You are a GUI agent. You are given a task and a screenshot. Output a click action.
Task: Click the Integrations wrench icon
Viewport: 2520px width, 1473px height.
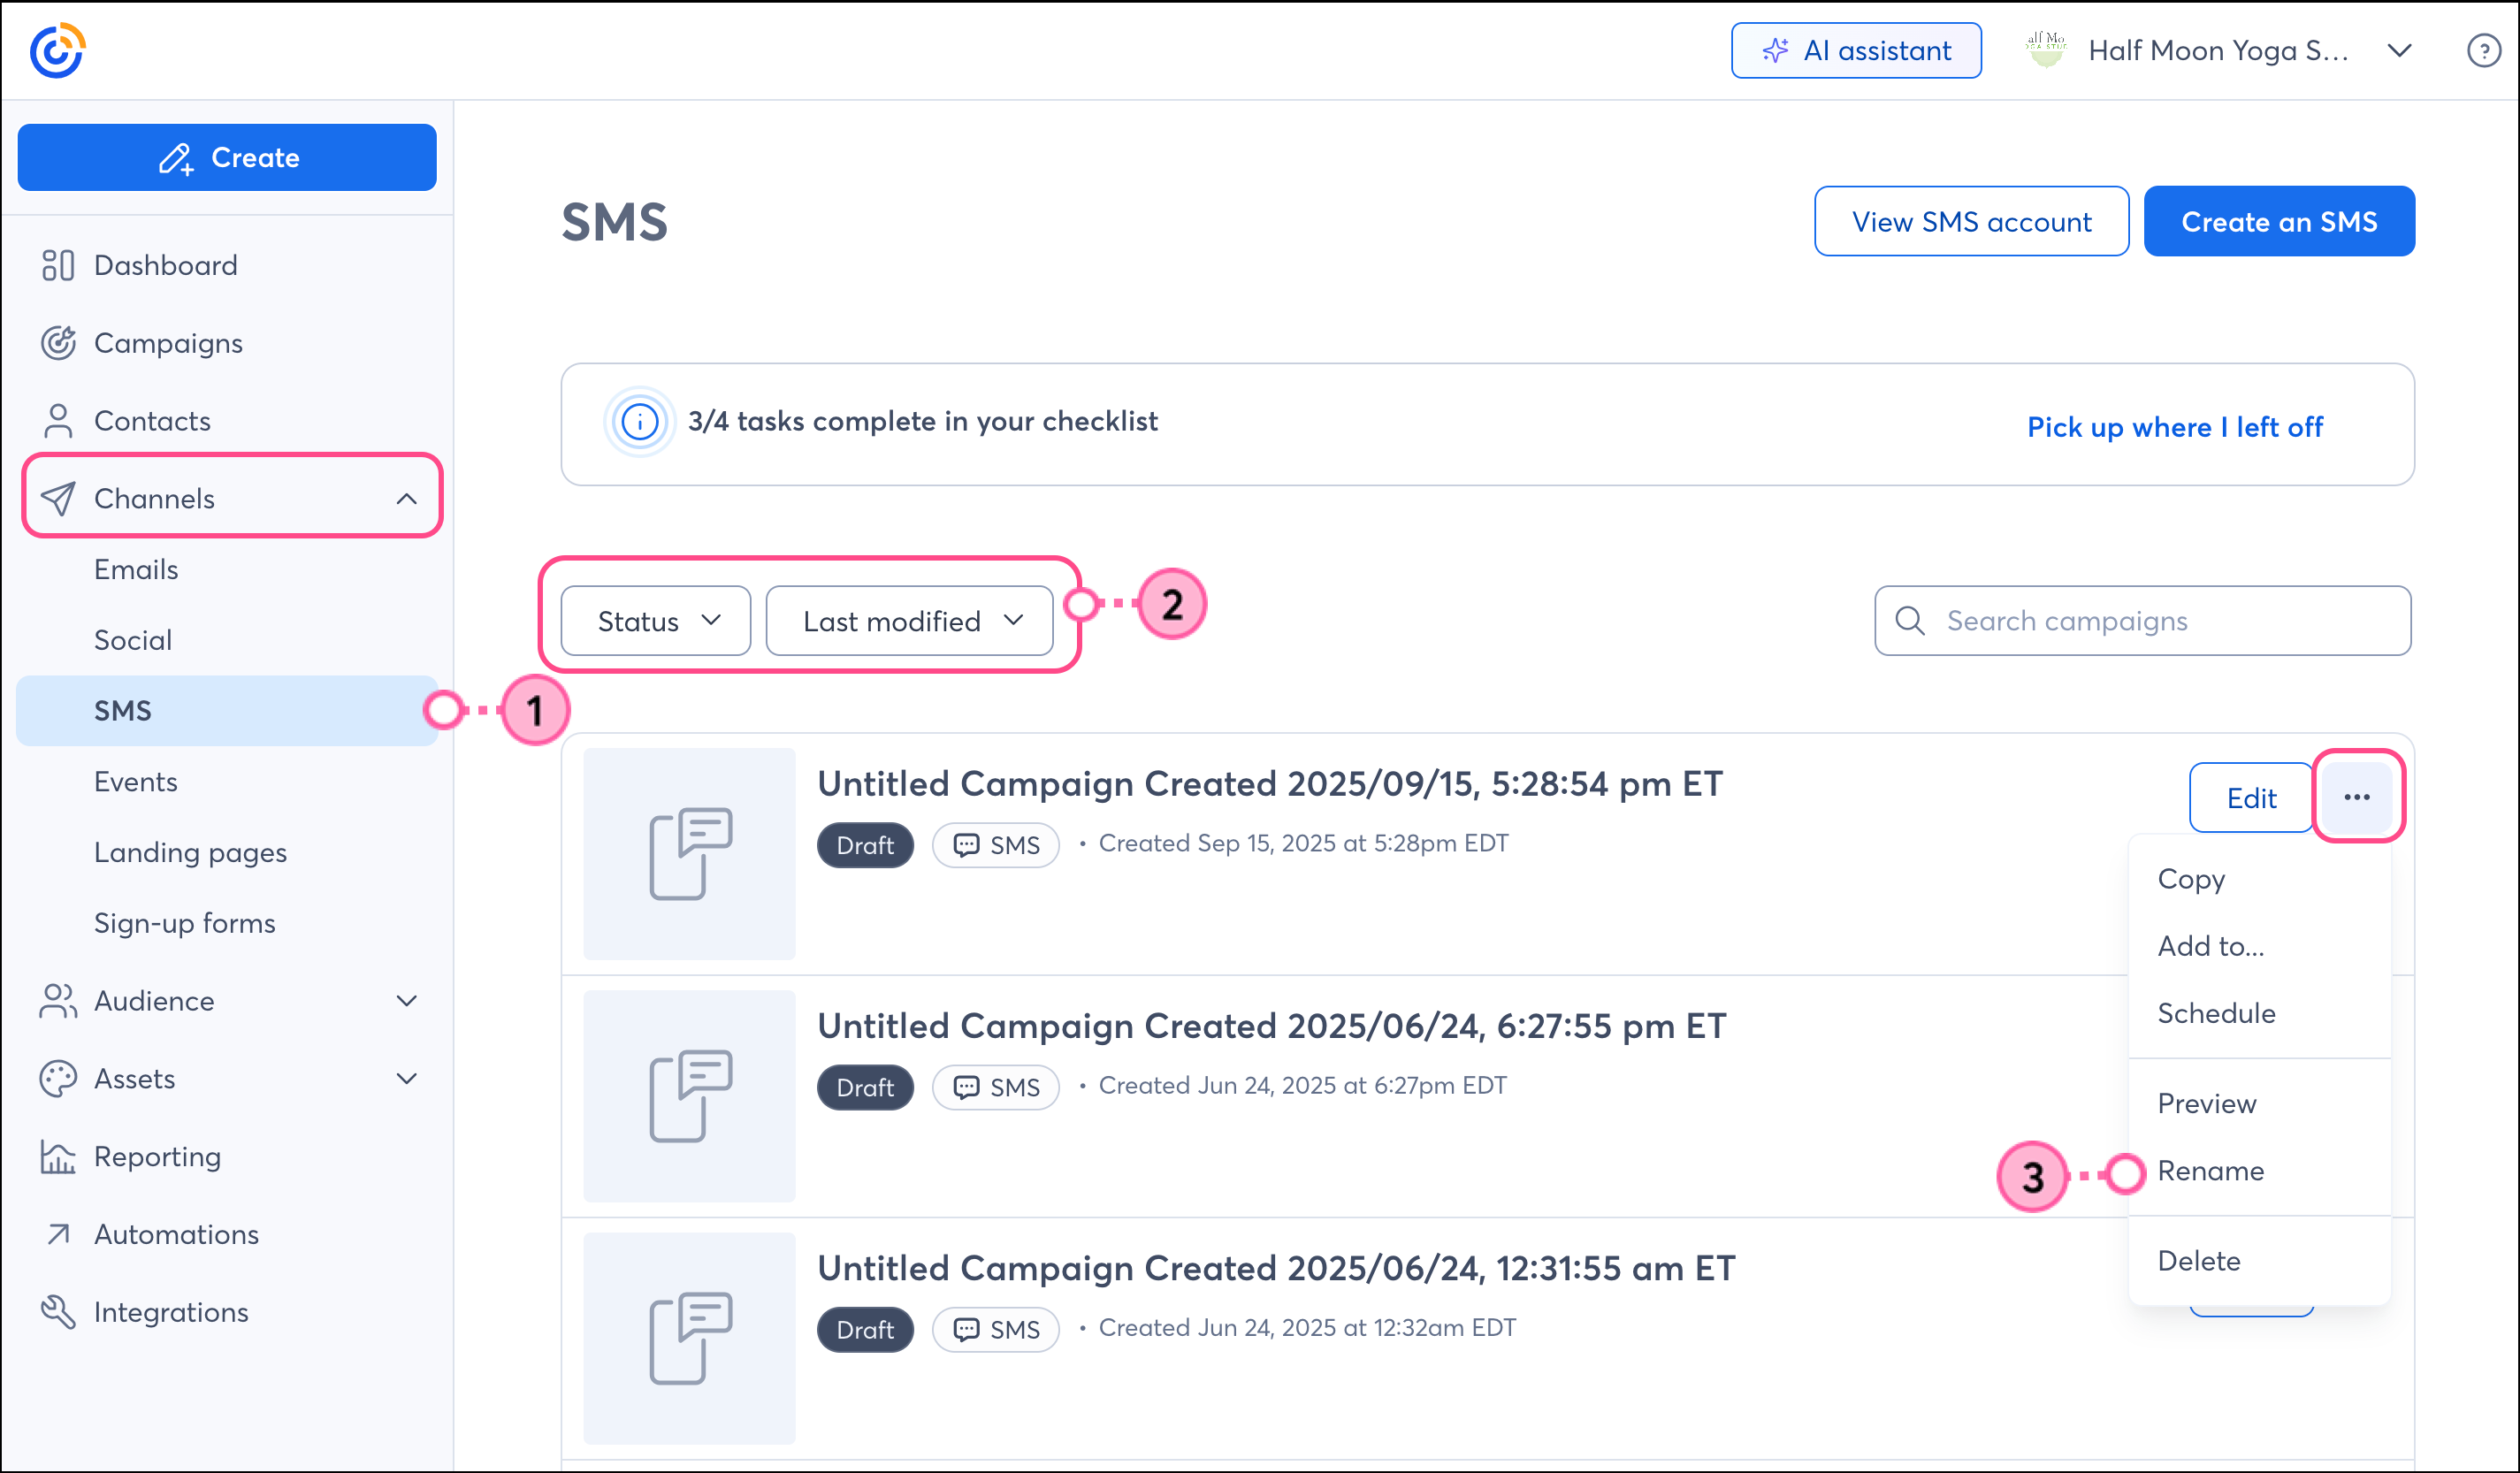tap(58, 1312)
